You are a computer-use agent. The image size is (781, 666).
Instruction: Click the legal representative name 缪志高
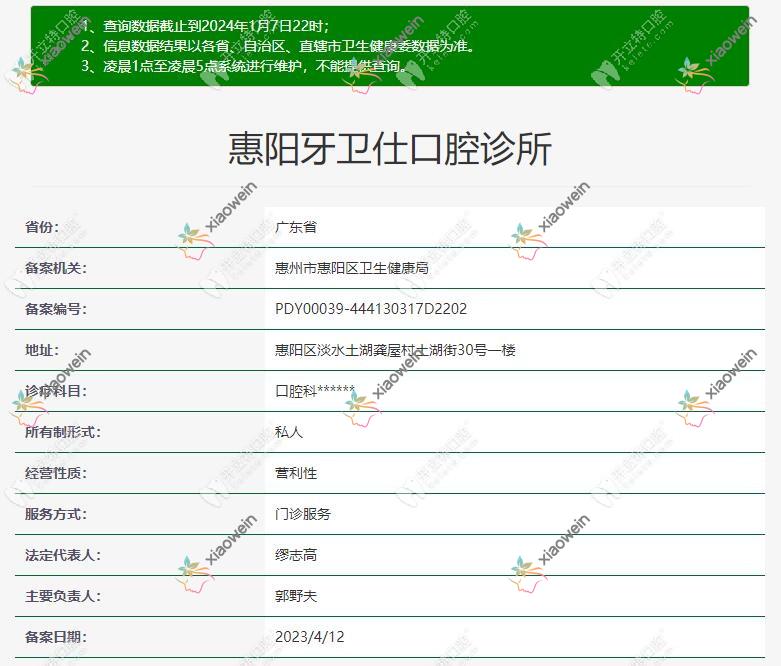[x=296, y=555]
